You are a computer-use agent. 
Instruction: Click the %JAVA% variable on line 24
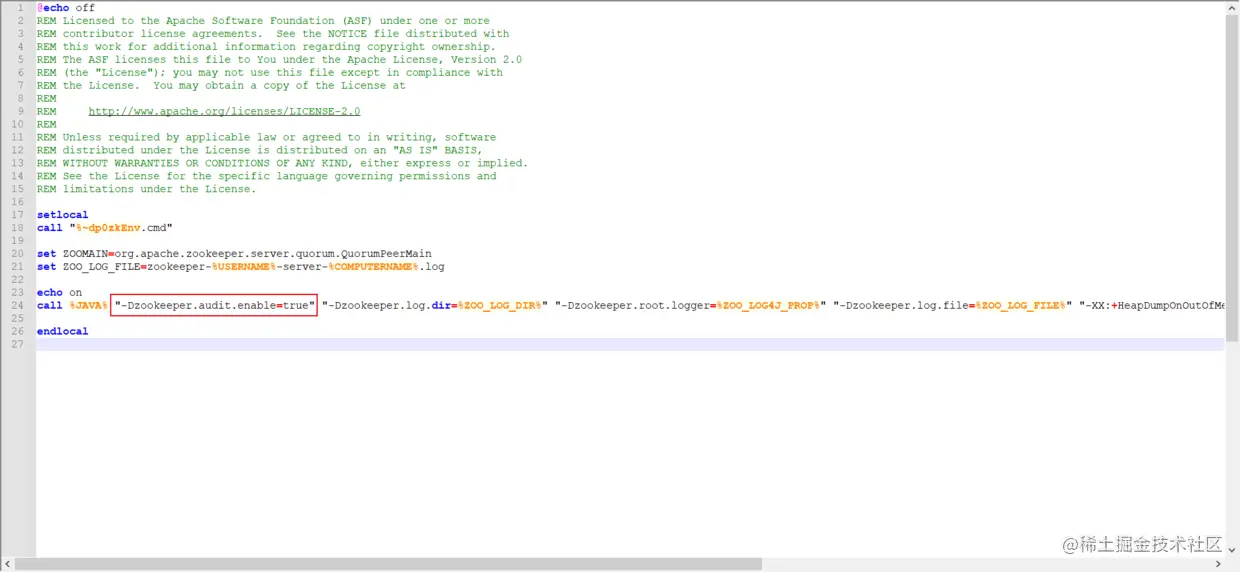[88, 305]
